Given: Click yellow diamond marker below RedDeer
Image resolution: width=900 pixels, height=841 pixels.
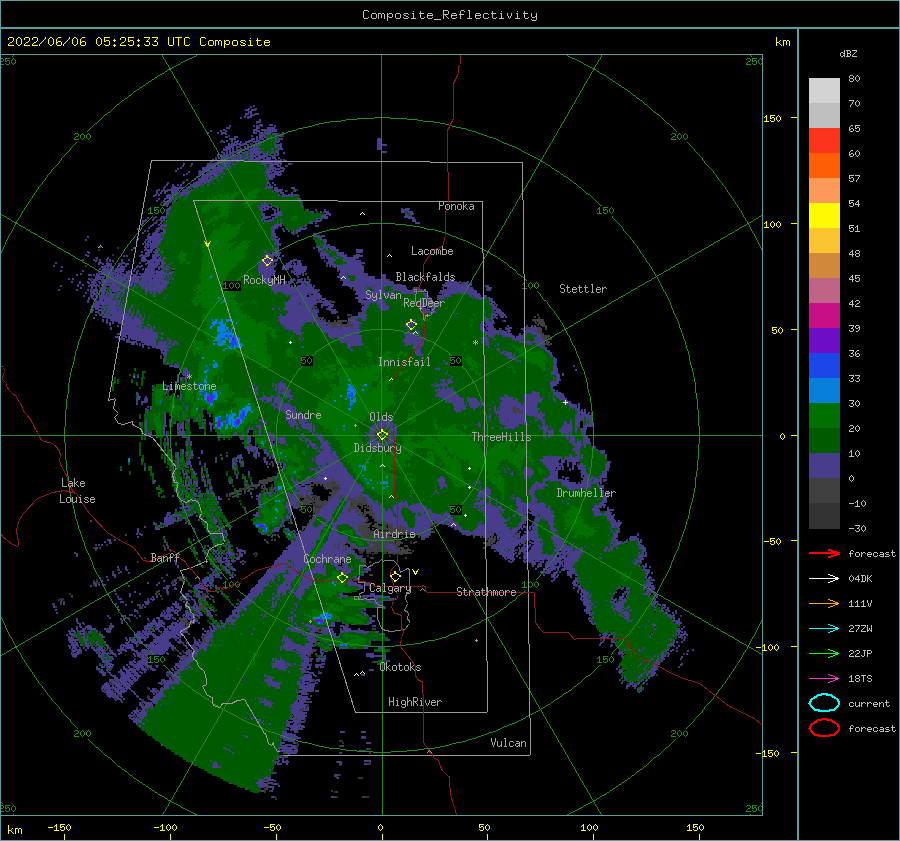Looking at the screenshot, I should click(x=411, y=325).
